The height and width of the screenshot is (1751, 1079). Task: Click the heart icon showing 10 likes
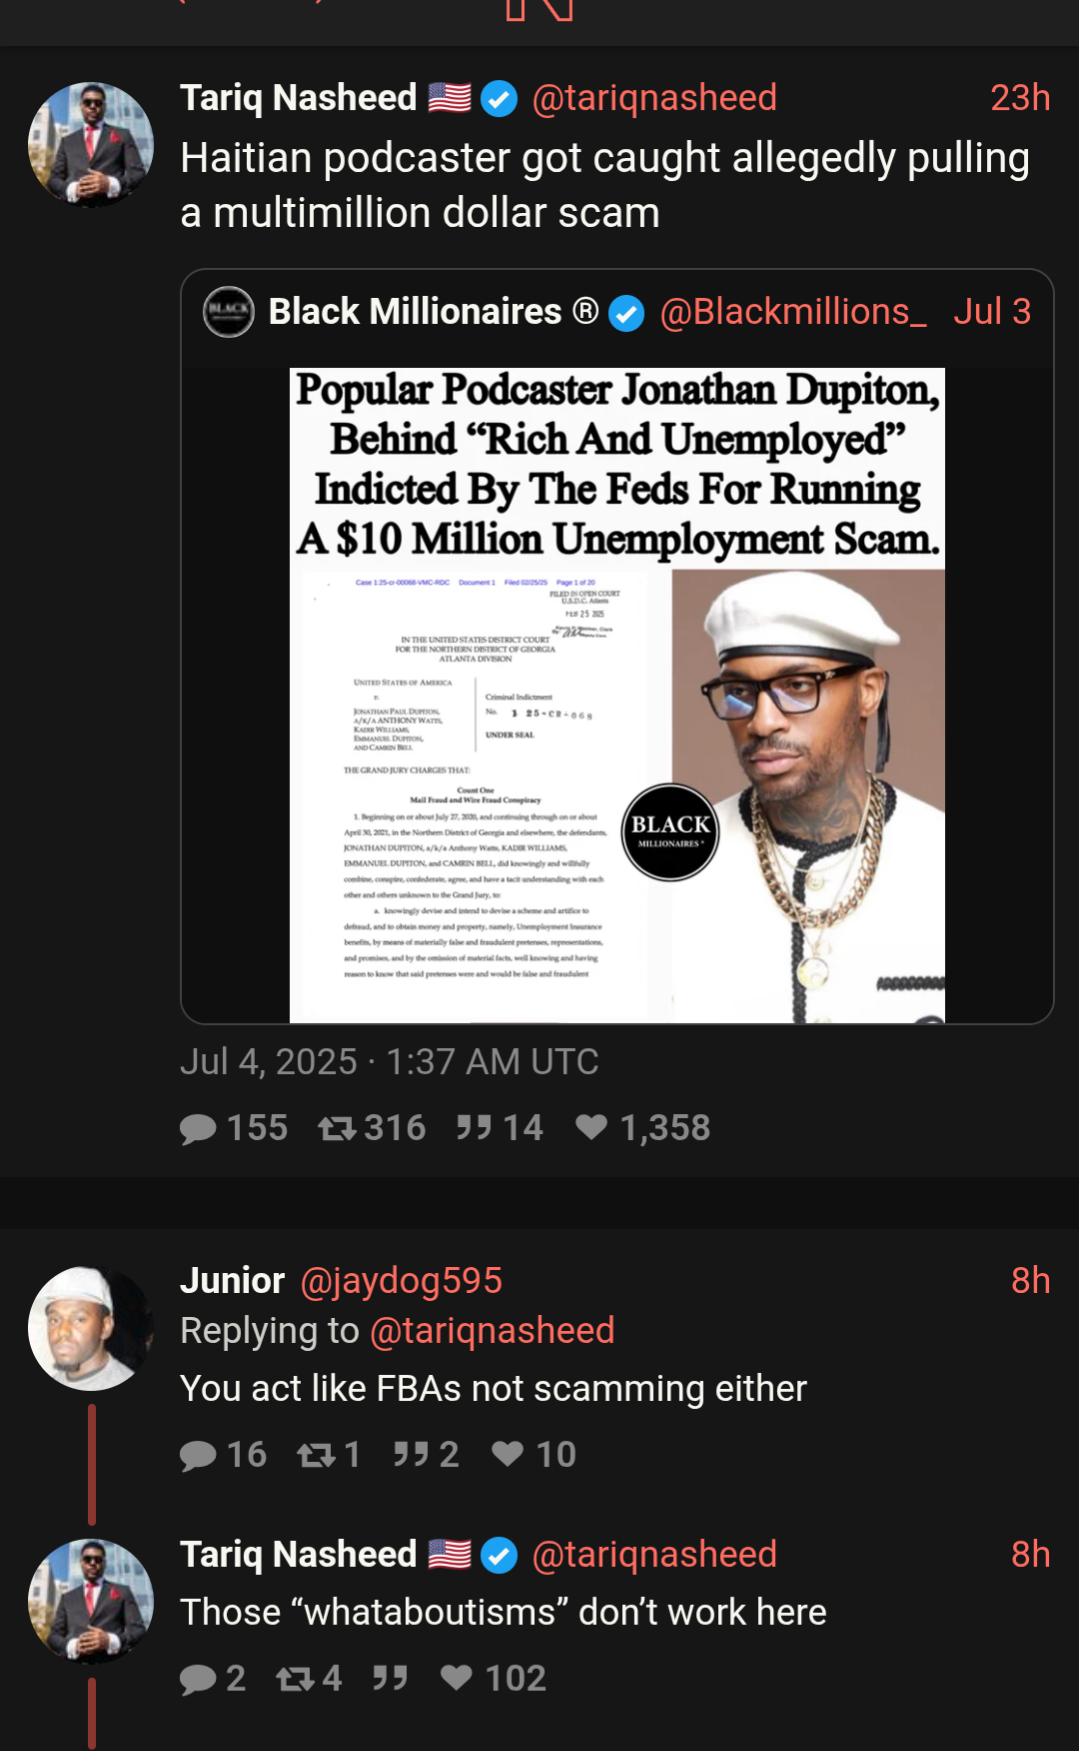[x=507, y=1454]
